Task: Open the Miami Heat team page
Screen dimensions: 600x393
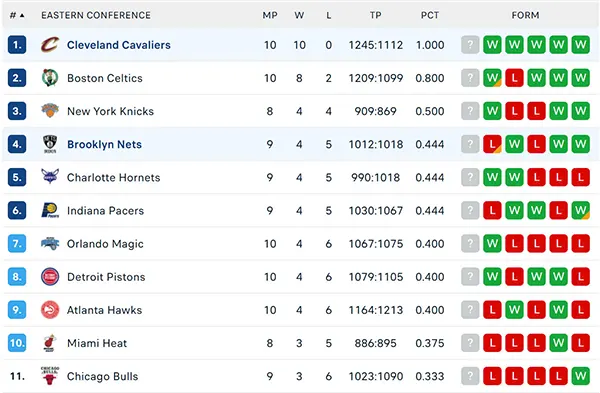Action: (97, 343)
